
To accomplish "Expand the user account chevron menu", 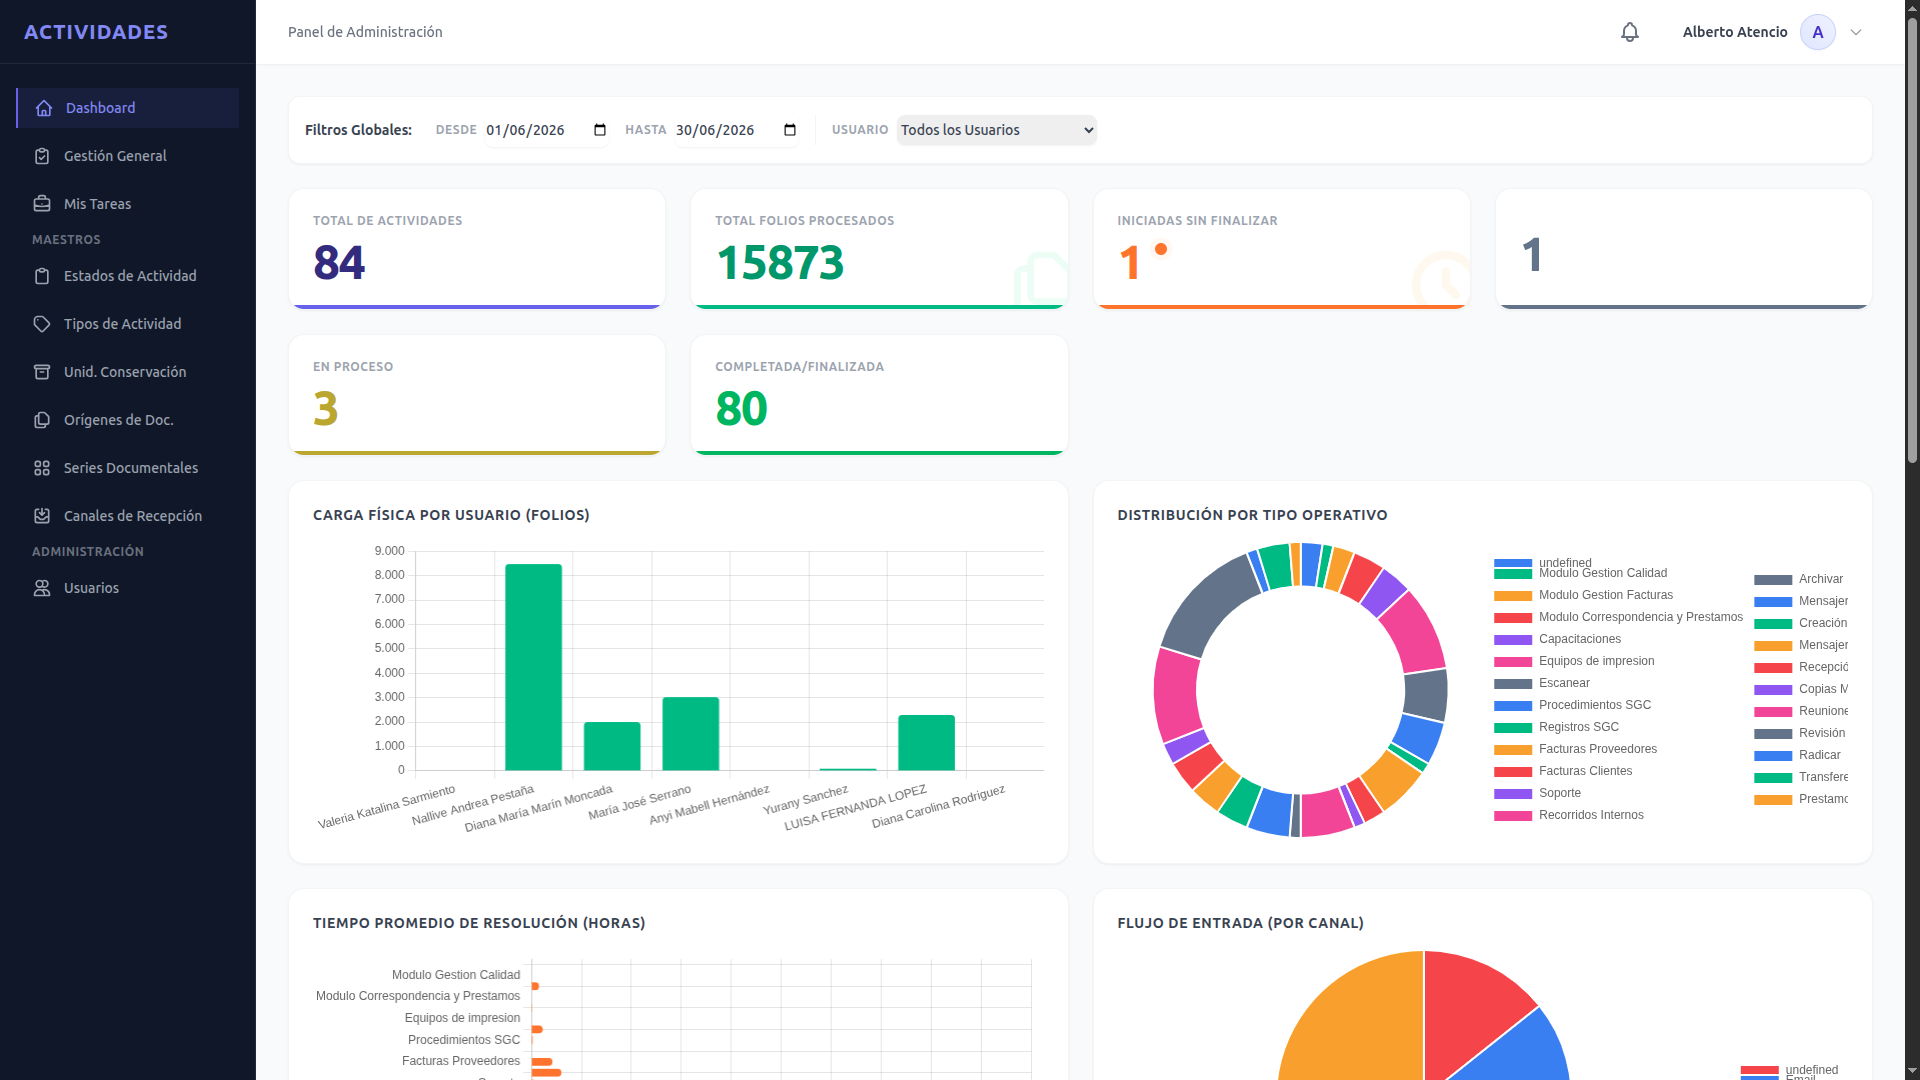I will [1856, 32].
